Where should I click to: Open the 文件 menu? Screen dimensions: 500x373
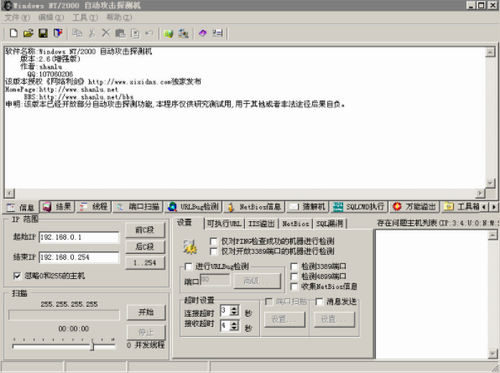pos(17,17)
